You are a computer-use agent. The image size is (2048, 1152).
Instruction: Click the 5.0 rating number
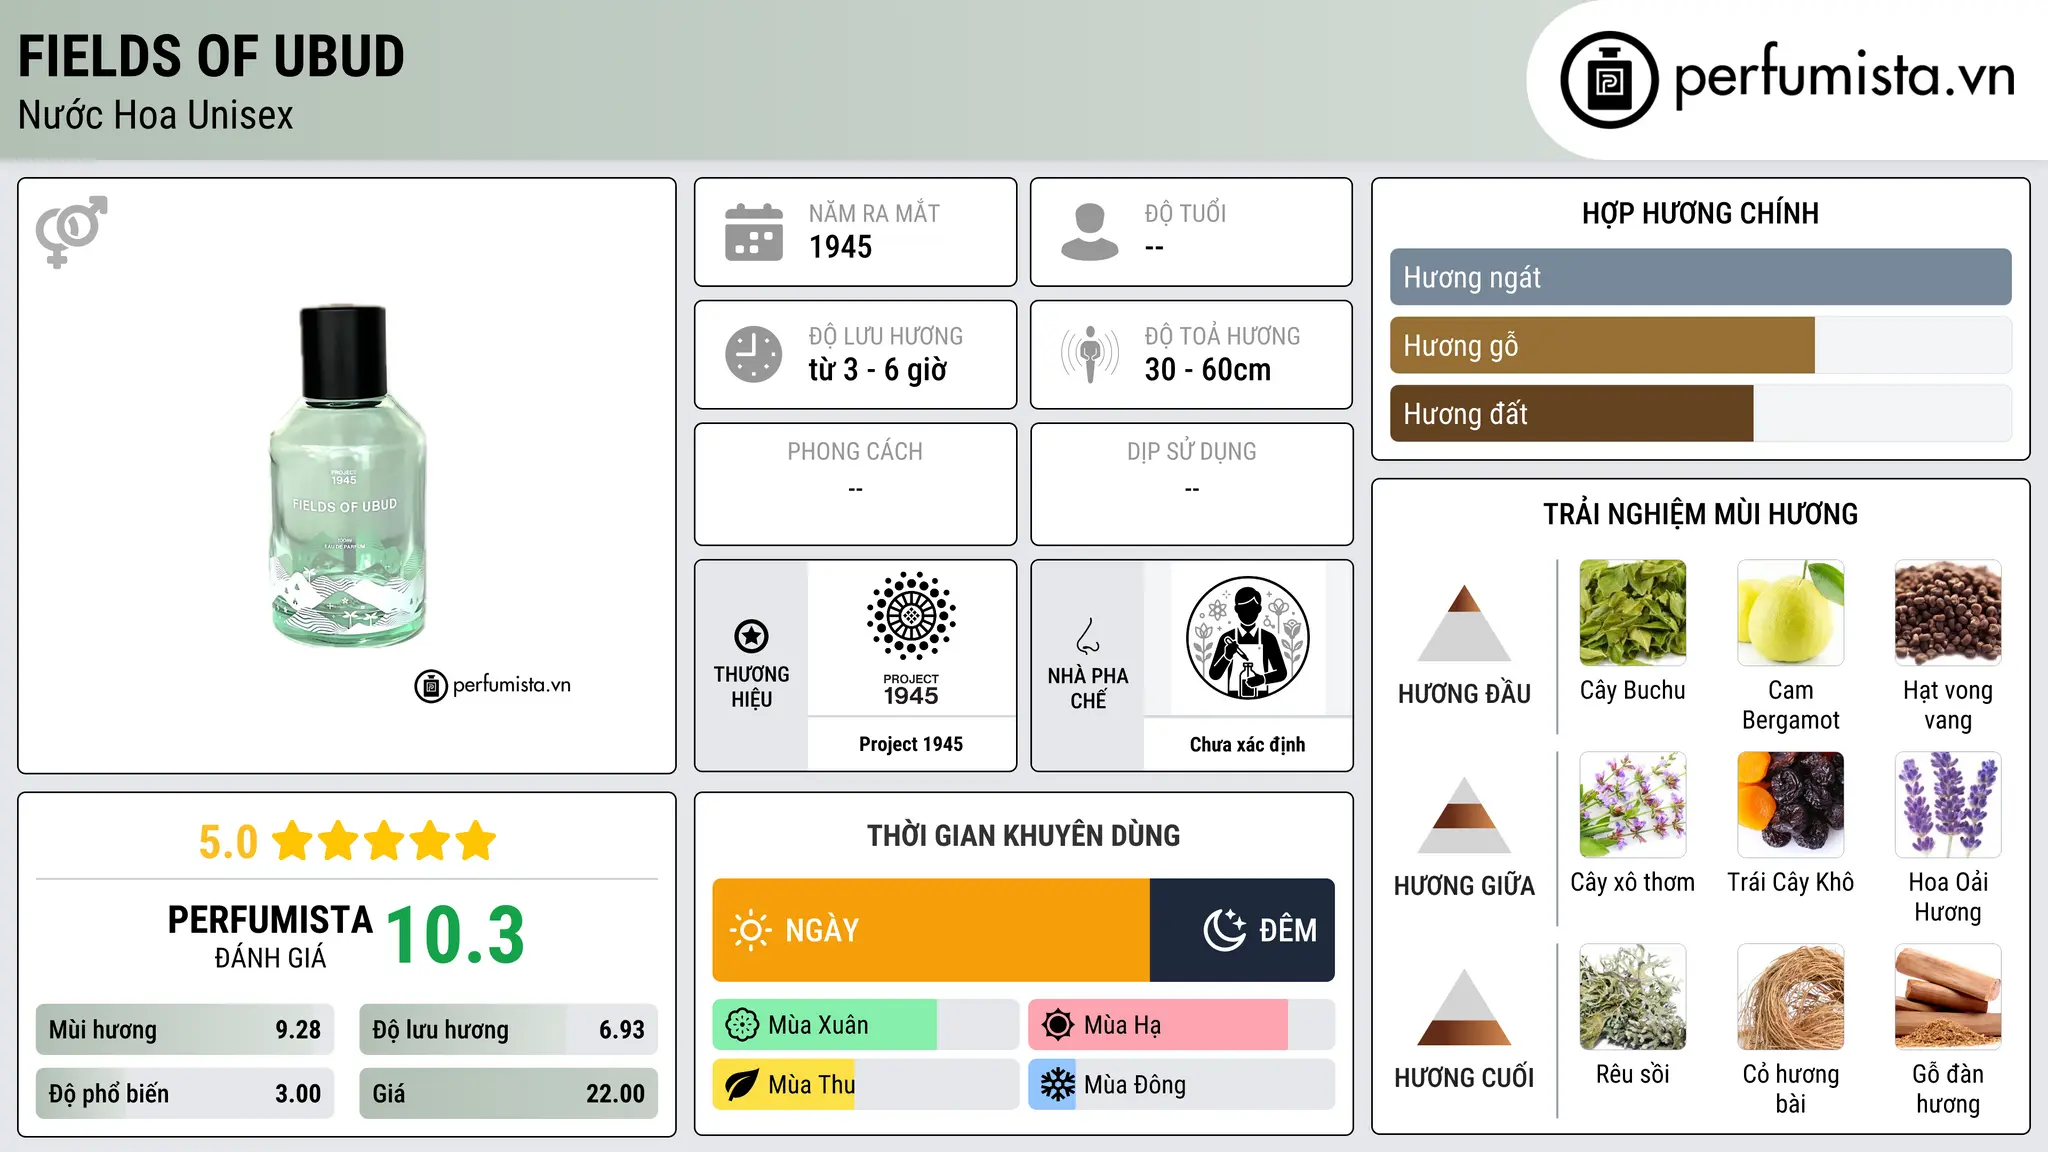click(228, 842)
